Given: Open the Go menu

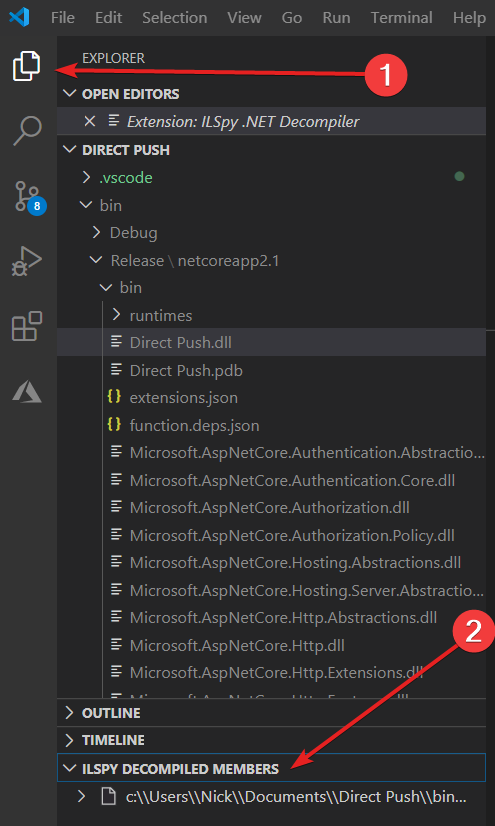Looking at the screenshot, I should tap(292, 17).
